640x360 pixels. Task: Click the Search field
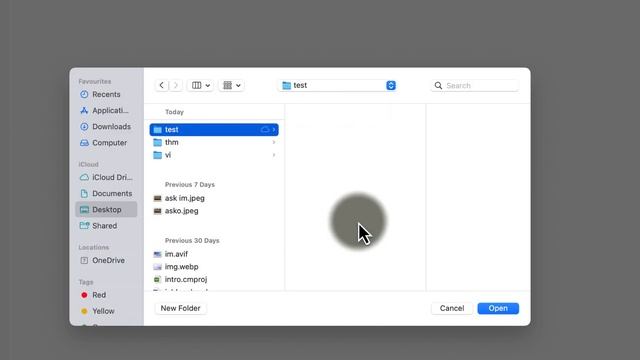click(475, 85)
